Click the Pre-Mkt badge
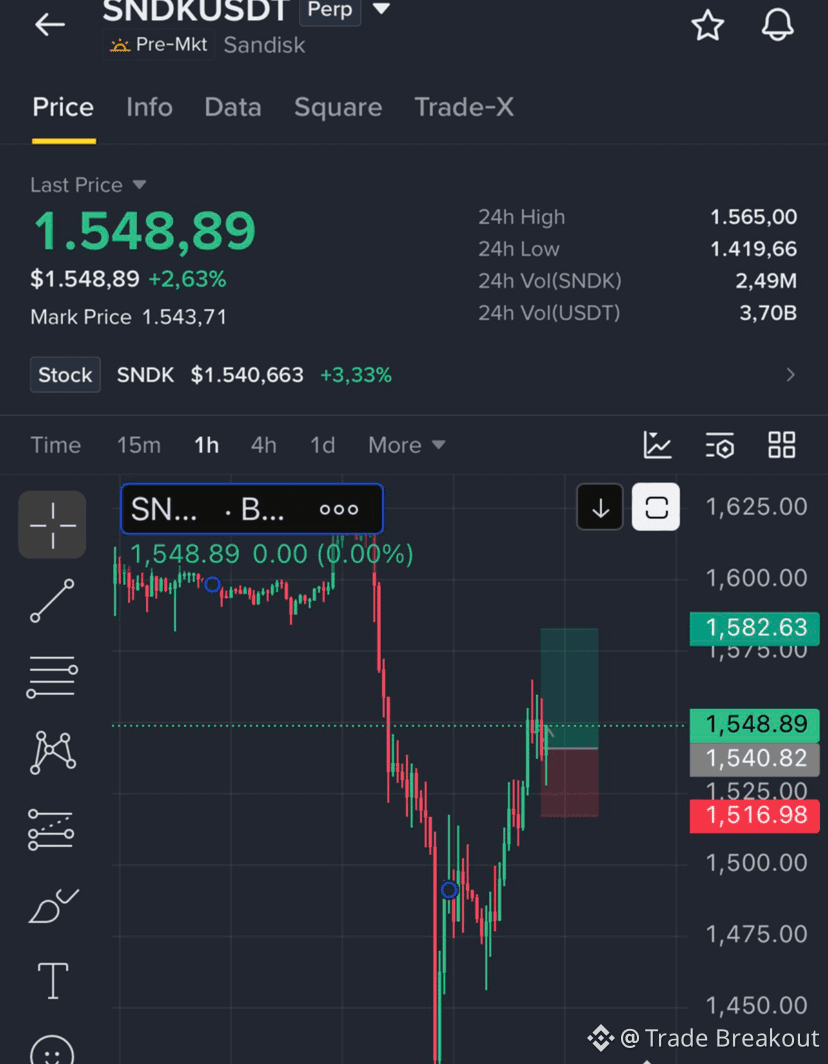Screen dimensions: 828x1064 pyautogui.click(x=159, y=45)
